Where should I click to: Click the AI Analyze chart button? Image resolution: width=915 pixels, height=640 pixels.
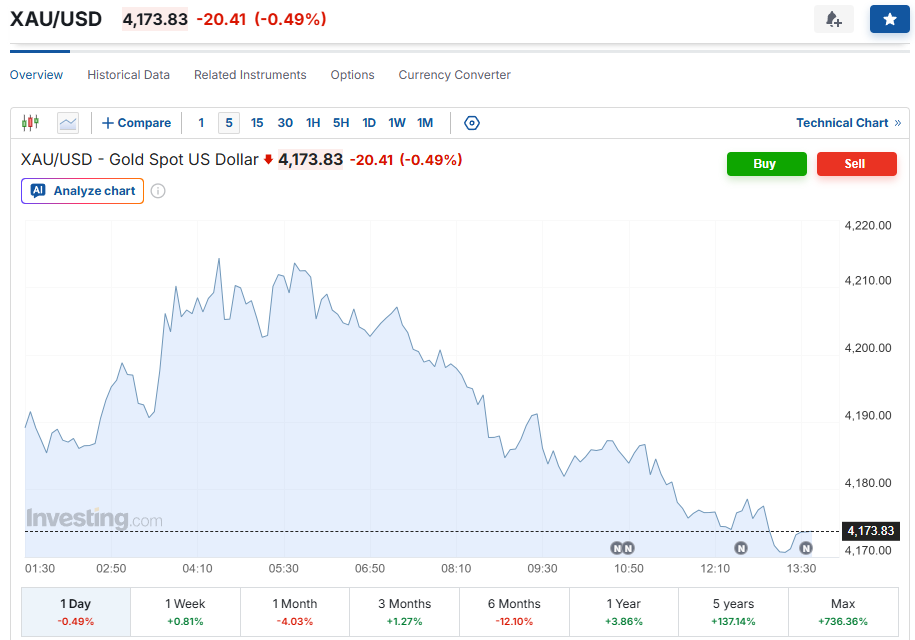pyautogui.click(x=82, y=191)
